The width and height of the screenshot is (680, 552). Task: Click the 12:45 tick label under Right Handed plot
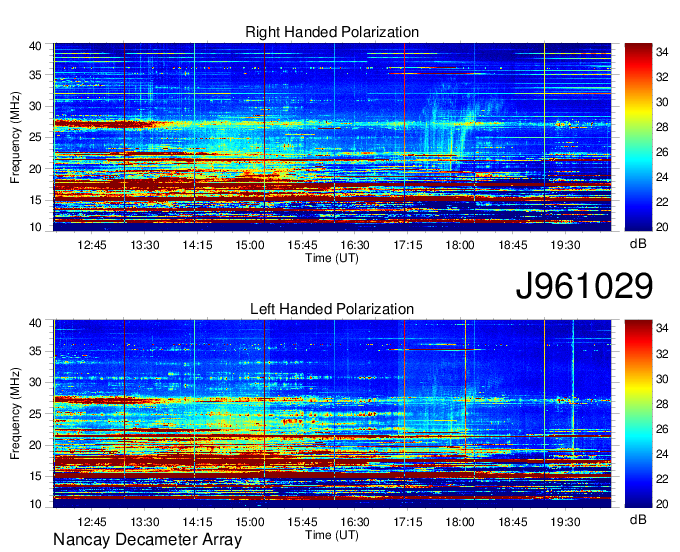pyautogui.click(x=92, y=245)
